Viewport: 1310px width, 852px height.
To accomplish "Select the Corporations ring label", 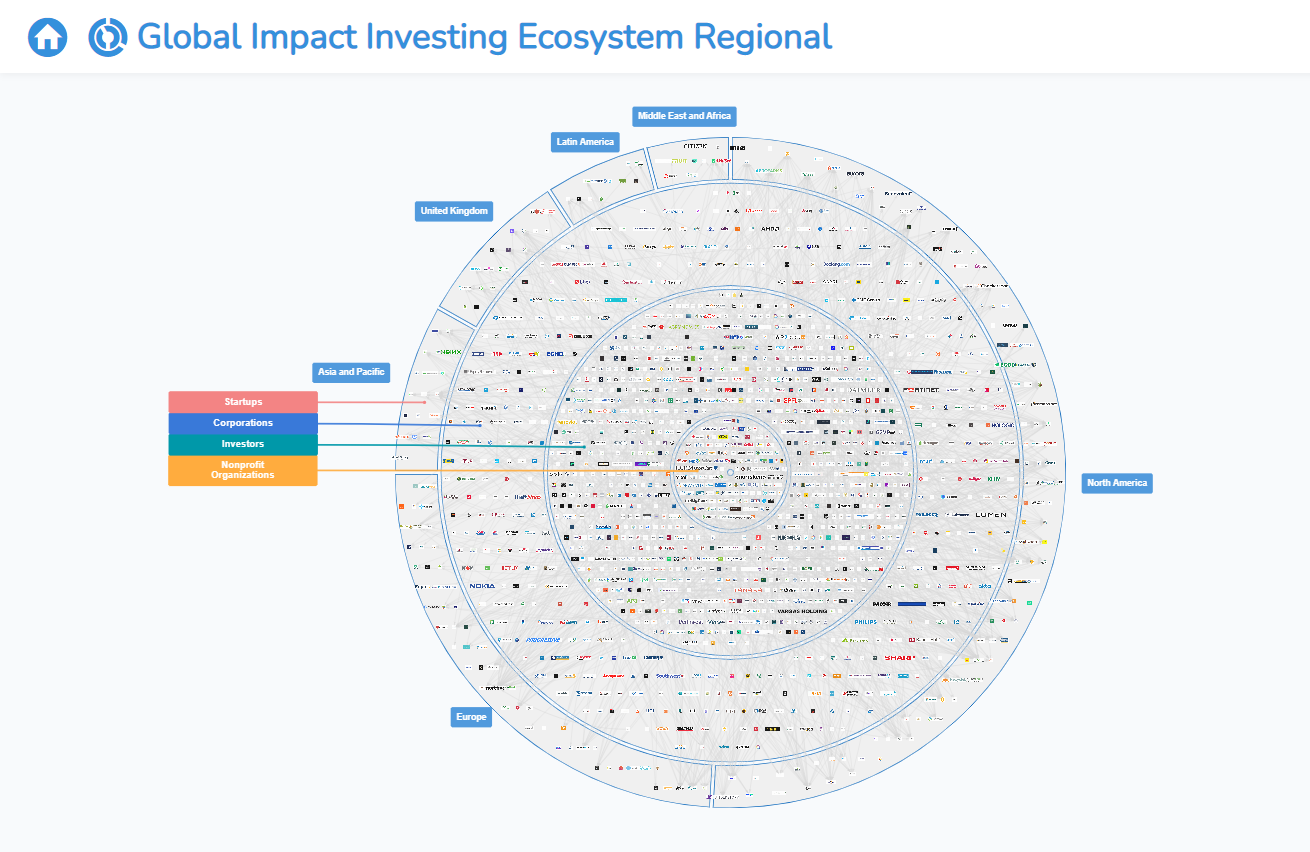I will coord(243,423).
